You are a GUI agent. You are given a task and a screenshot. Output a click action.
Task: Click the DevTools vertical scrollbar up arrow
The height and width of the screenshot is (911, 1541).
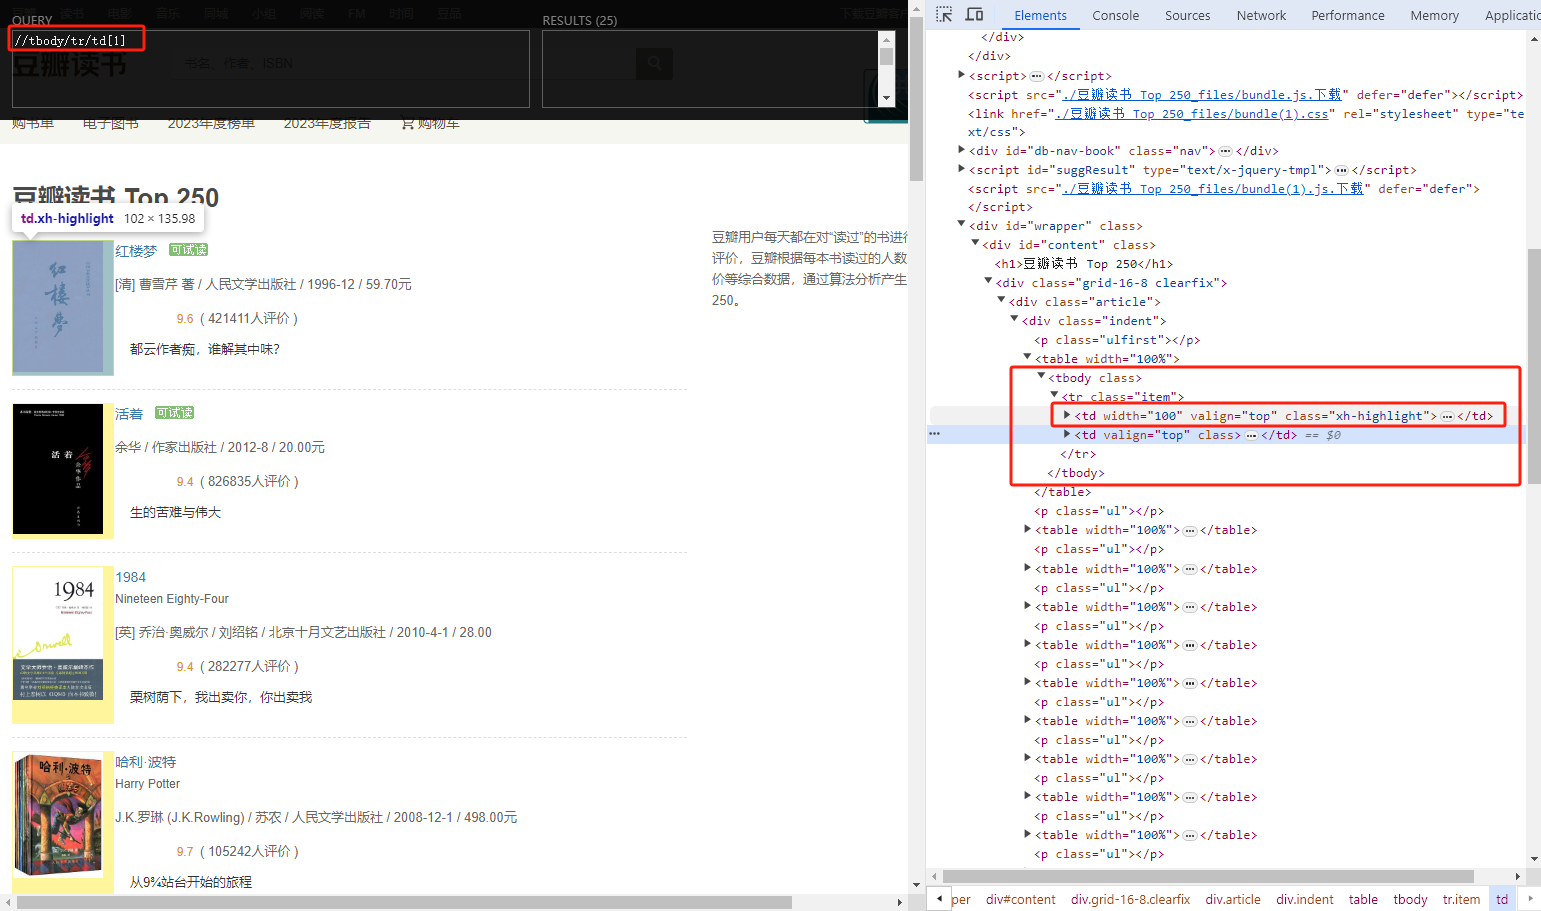coord(1534,39)
